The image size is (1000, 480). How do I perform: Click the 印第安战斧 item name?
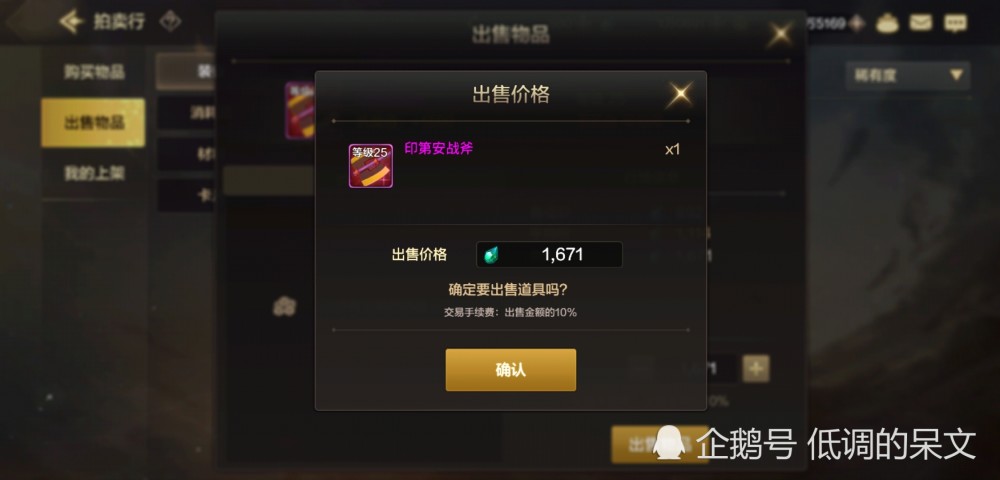[x=439, y=149]
